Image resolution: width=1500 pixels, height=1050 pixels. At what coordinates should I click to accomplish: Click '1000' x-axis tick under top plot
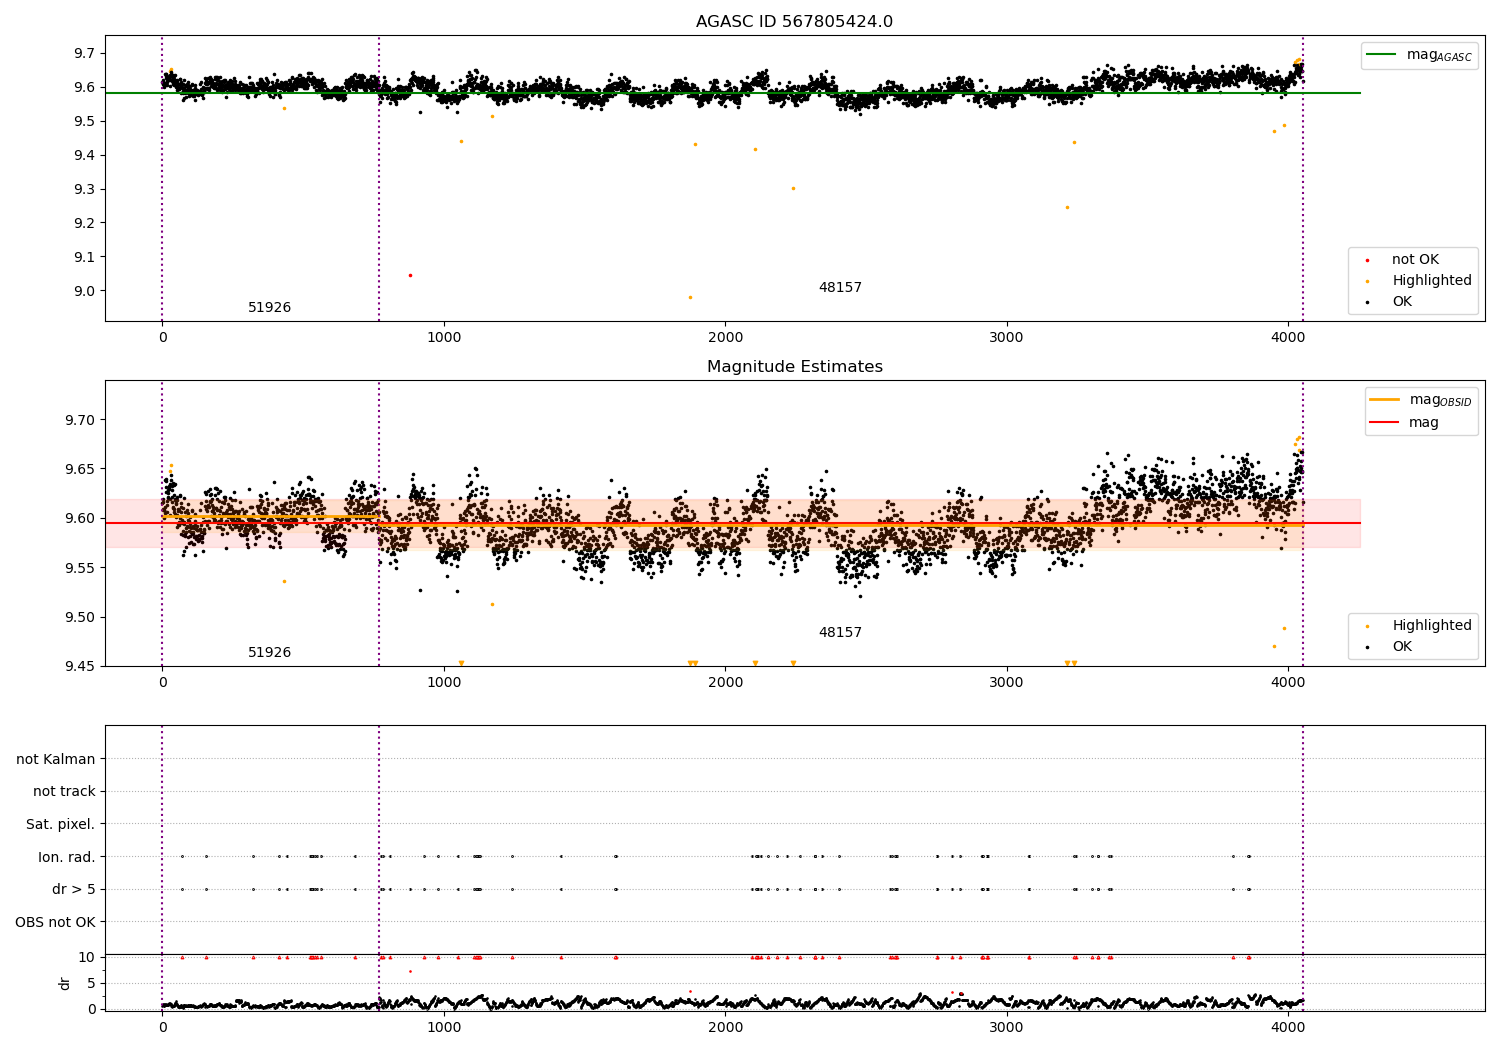click(444, 338)
